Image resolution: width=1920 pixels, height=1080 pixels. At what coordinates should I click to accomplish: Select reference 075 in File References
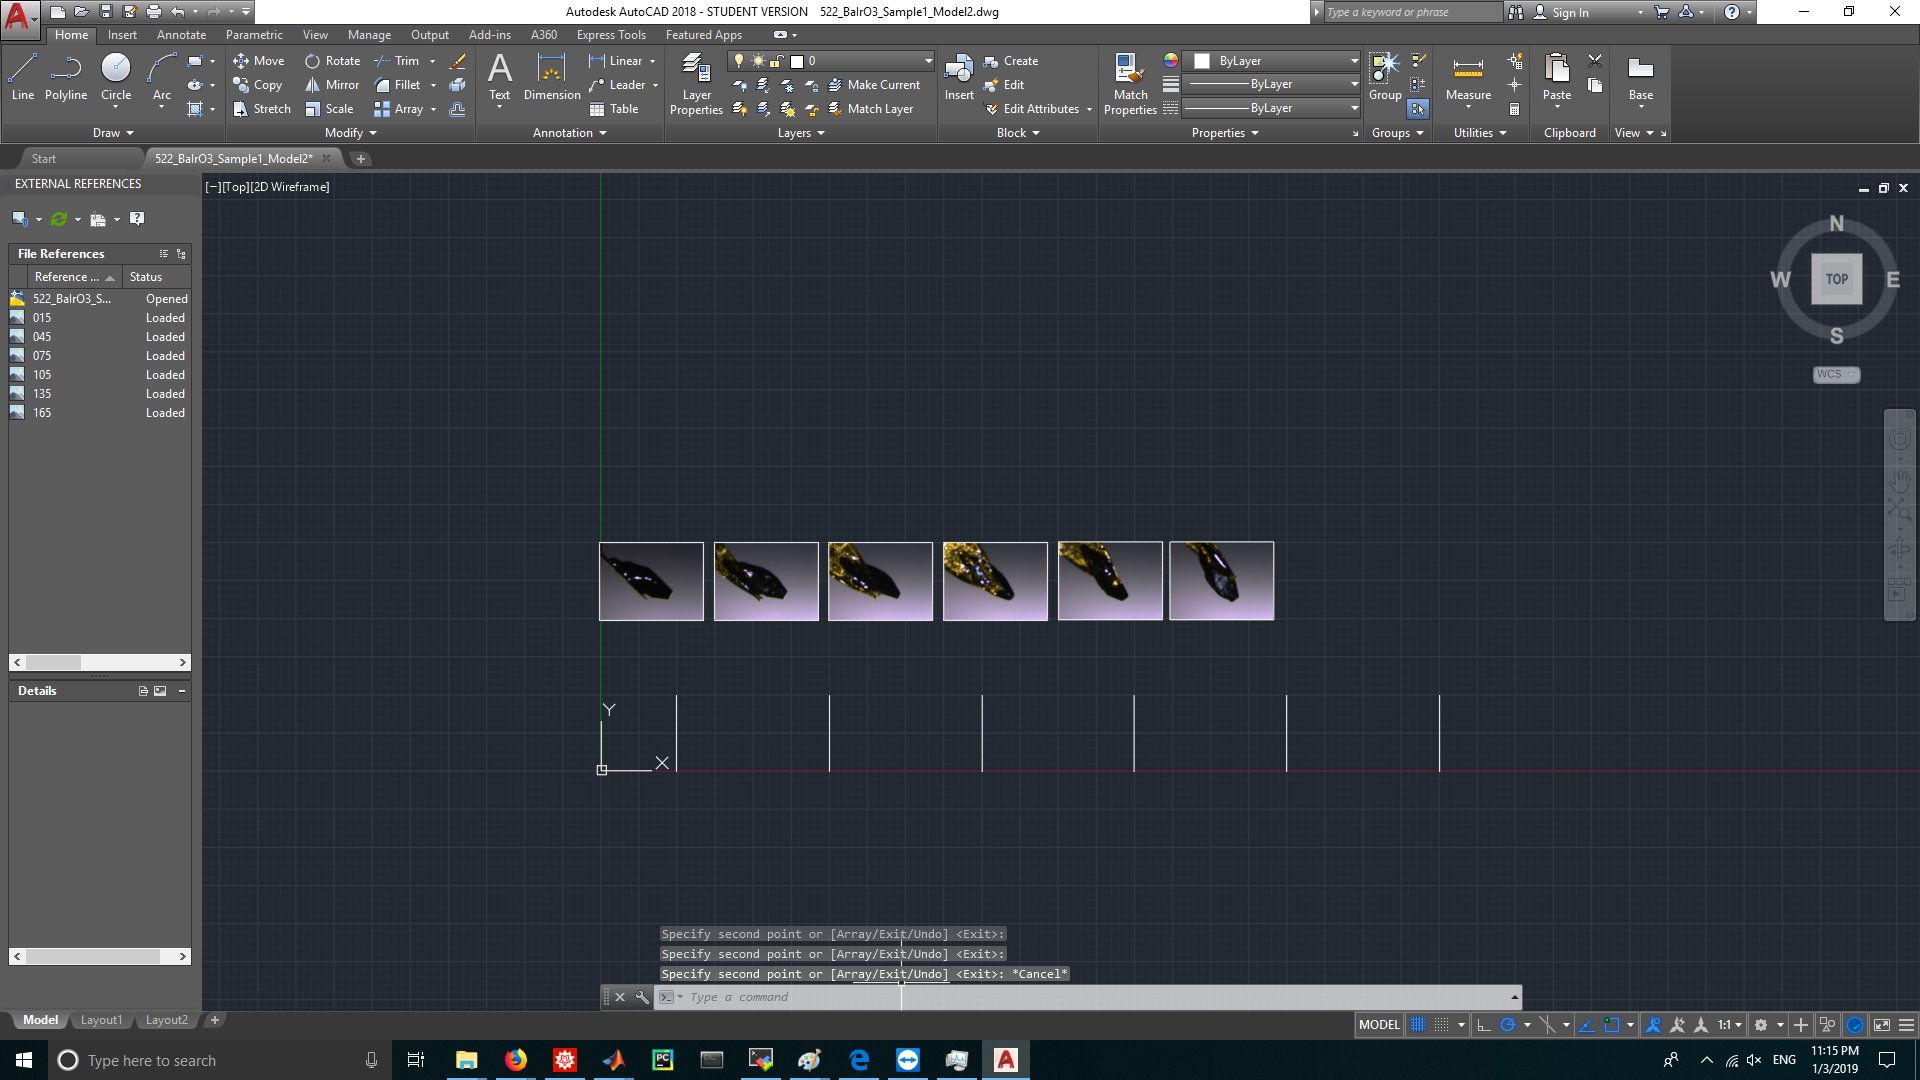click(100, 356)
